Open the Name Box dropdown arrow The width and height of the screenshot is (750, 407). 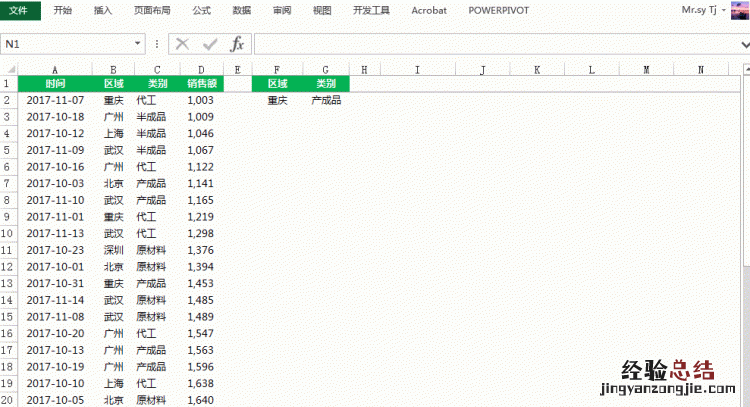[139, 44]
